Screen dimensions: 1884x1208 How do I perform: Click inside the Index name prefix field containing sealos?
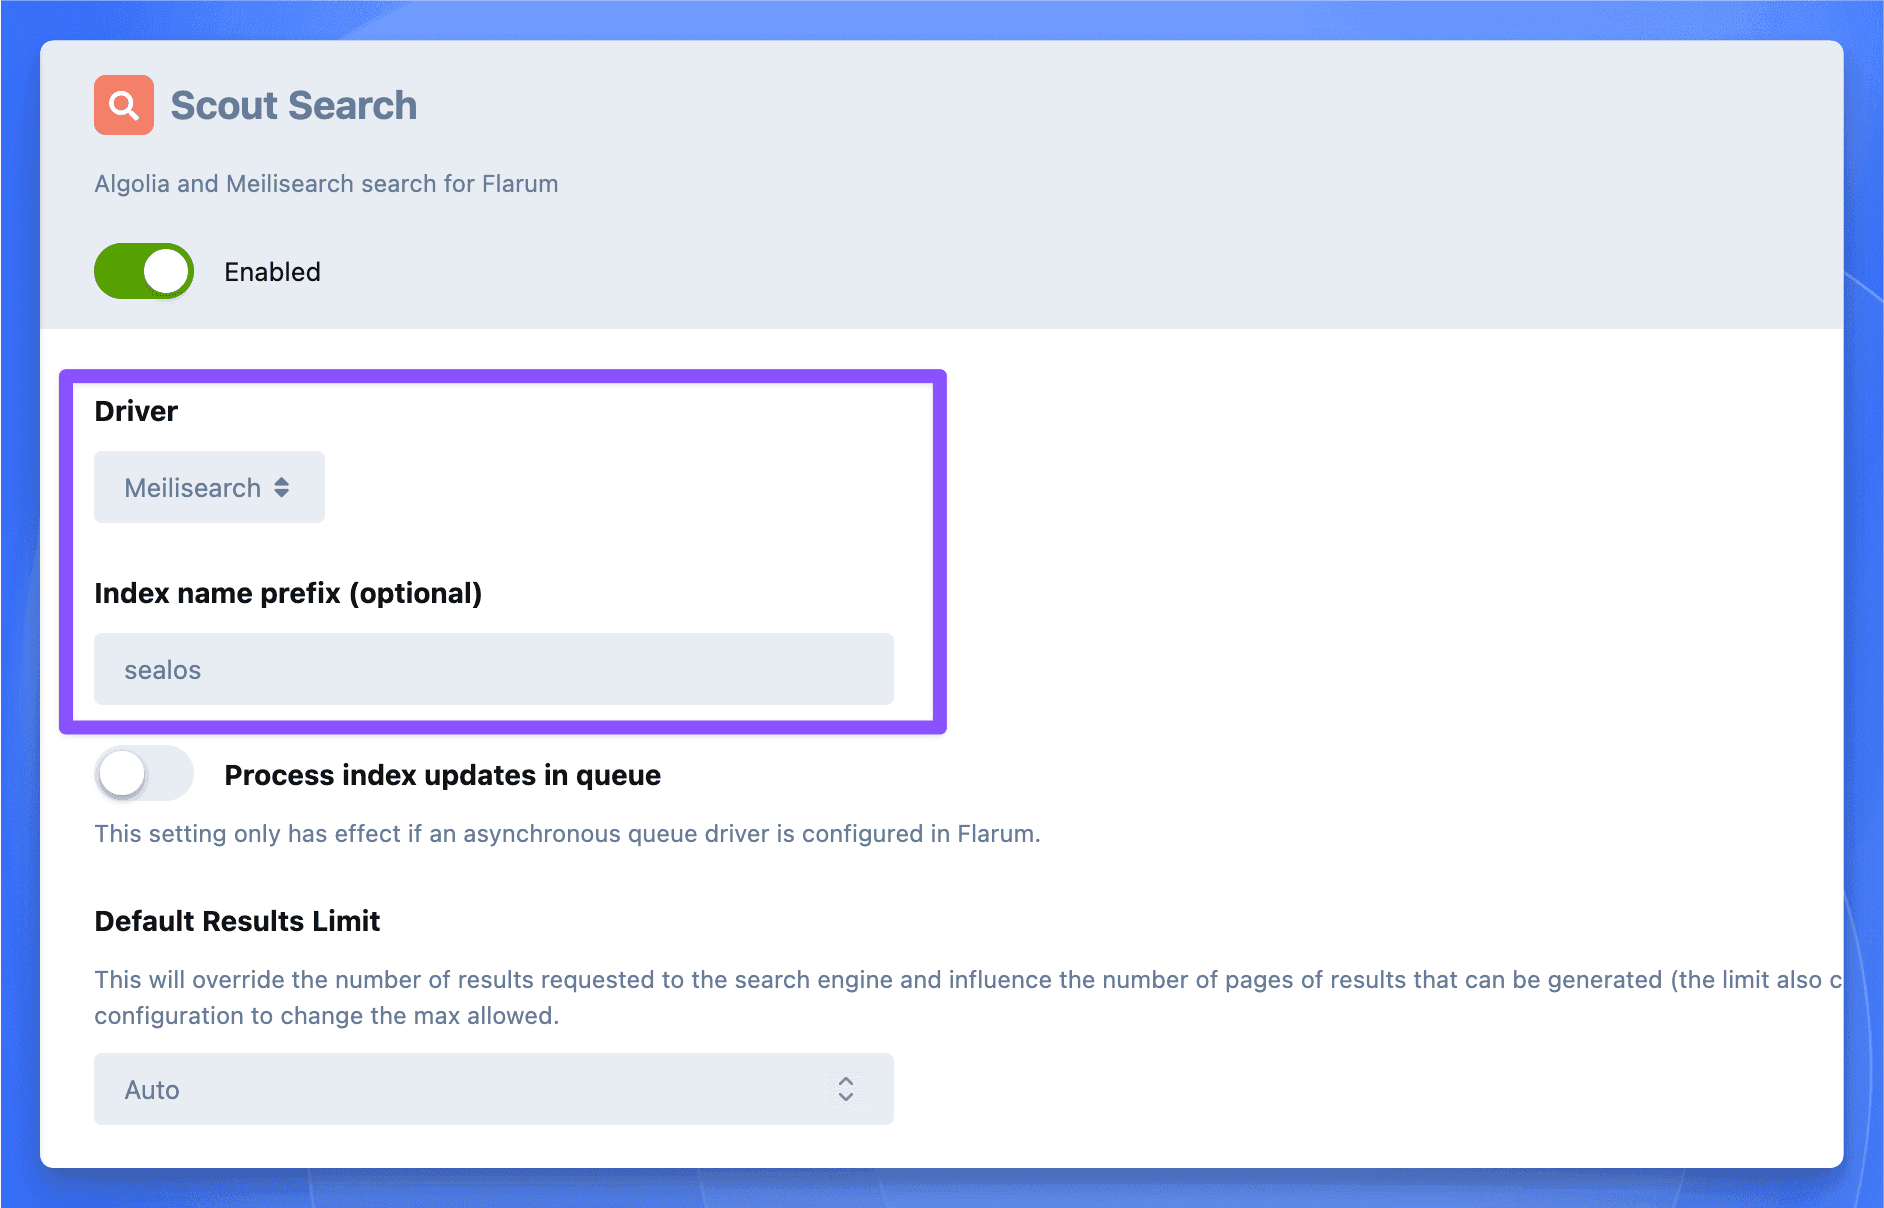[493, 669]
